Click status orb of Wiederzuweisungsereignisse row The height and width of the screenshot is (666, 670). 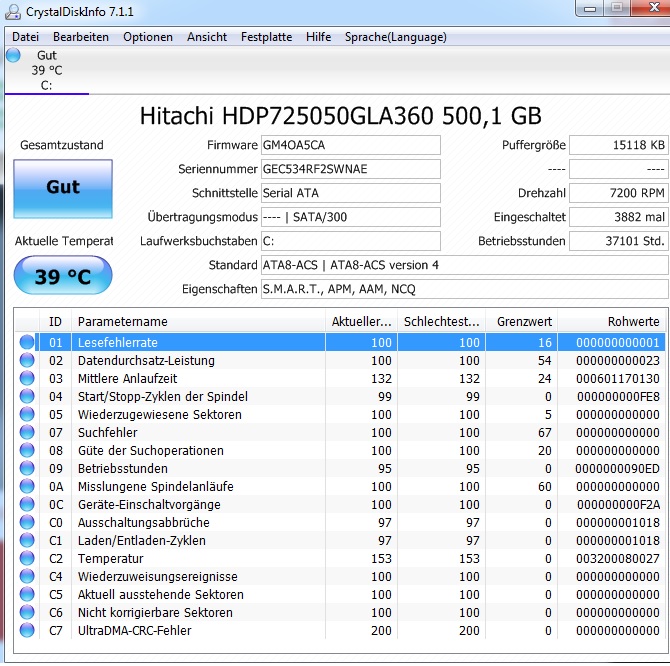pyautogui.click(x=27, y=576)
